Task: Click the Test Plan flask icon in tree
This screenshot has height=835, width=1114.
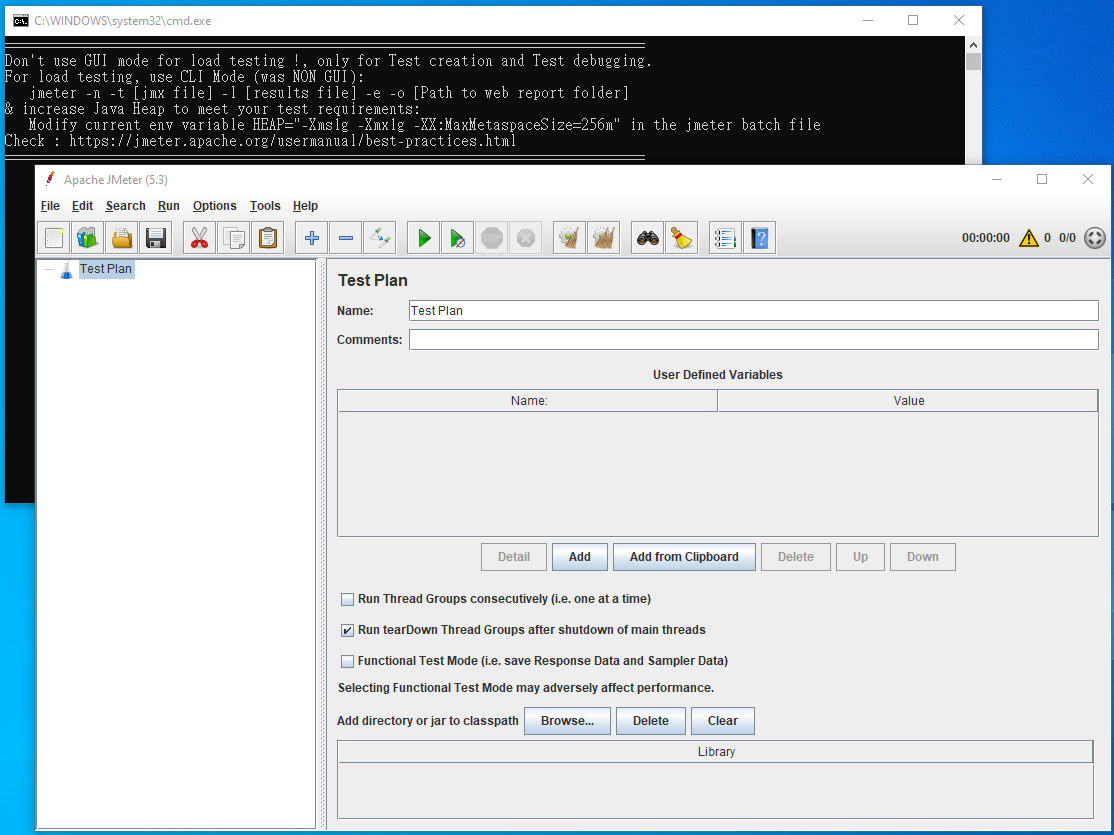Action: 67,270
